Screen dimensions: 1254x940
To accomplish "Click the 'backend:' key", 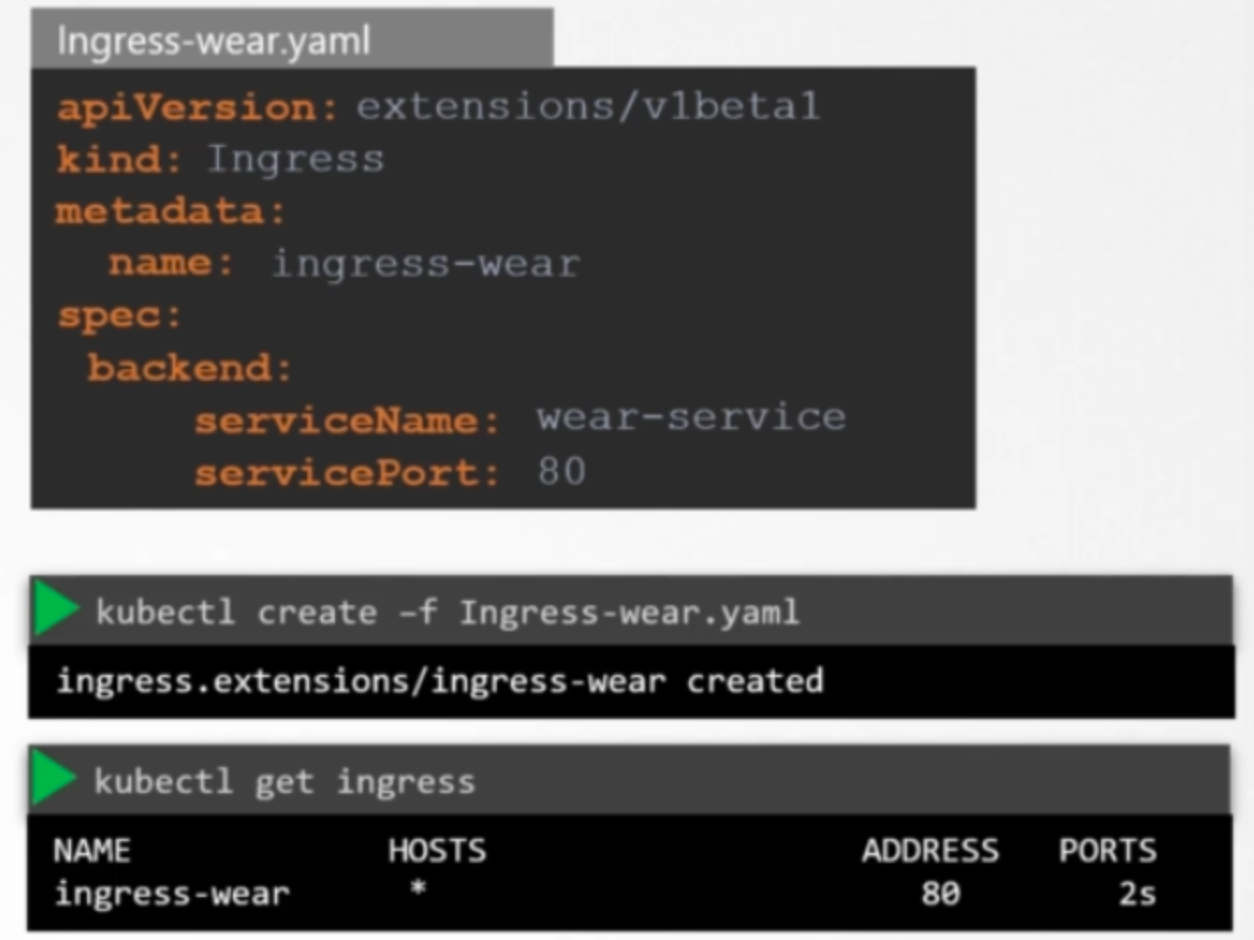I will [190, 368].
